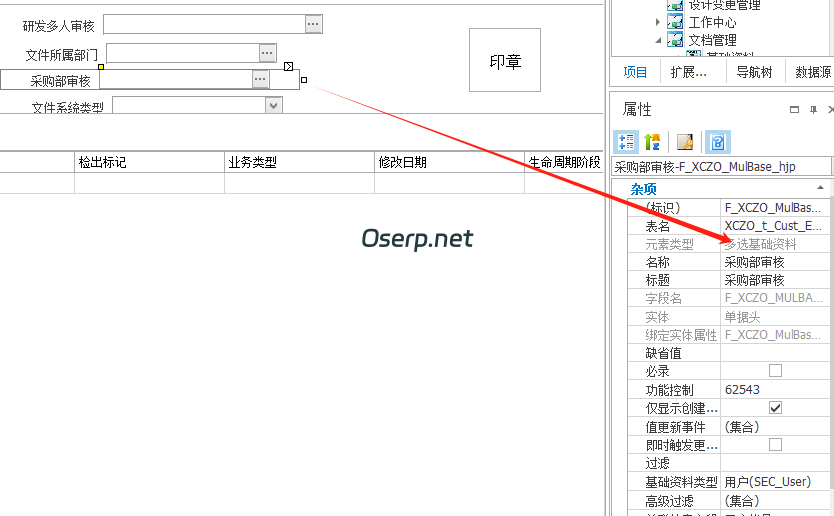Image resolution: width=834 pixels, height=516 pixels.
Task: Click the 采购部审核 input field
Action: [x=176, y=79]
